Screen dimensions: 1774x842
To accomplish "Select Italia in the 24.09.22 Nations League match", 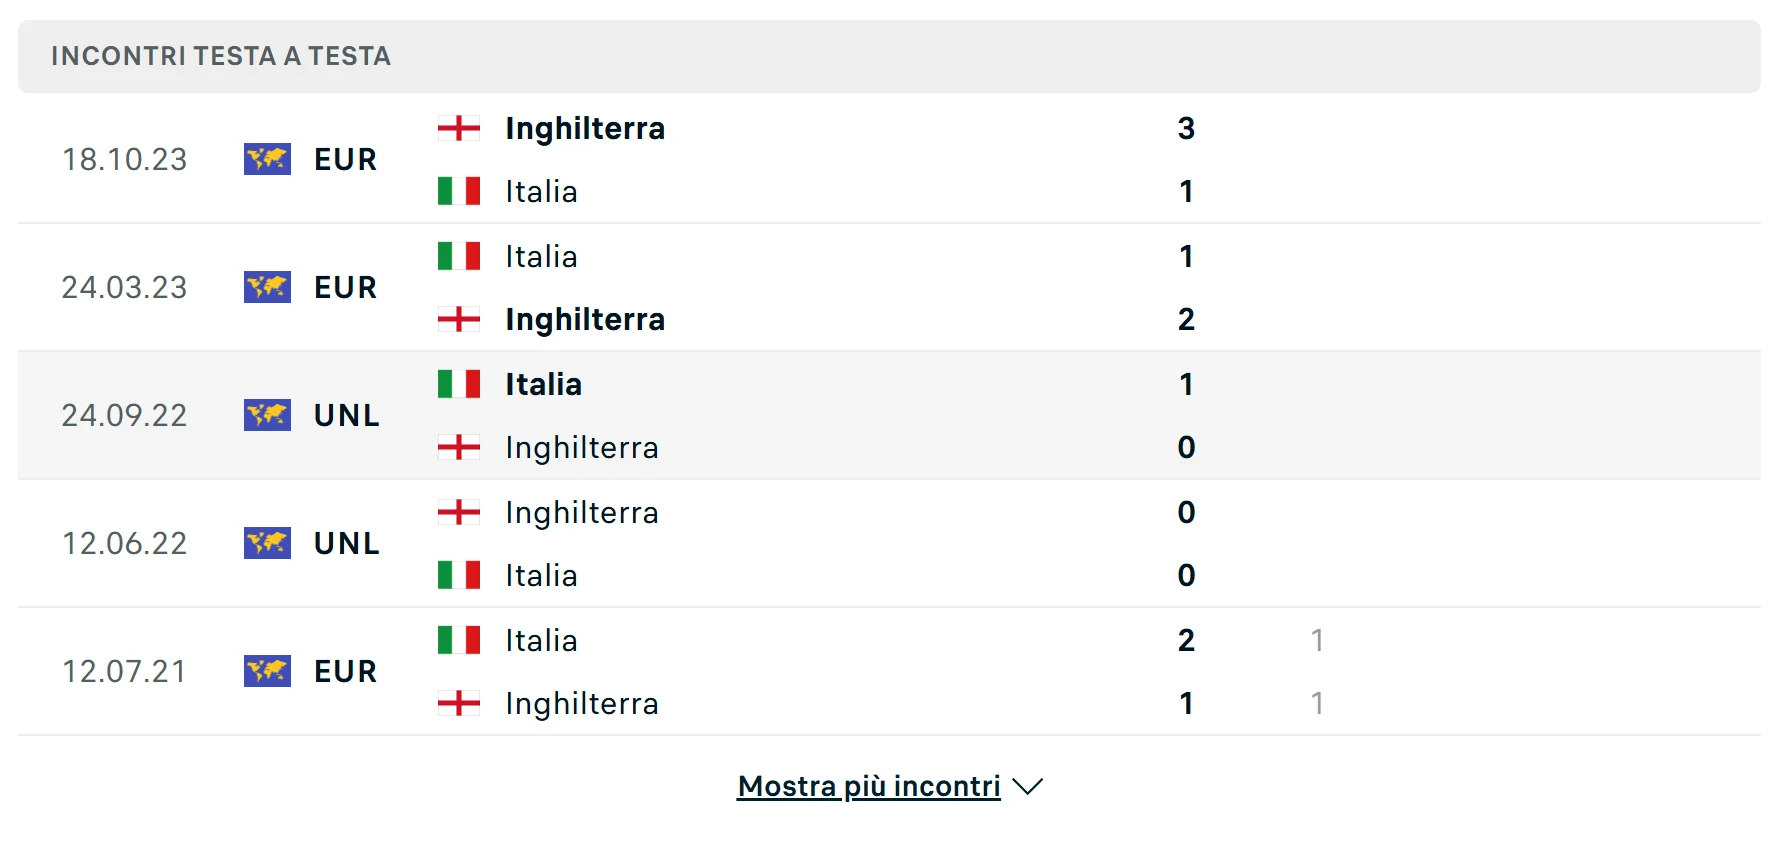I will tap(543, 384).
